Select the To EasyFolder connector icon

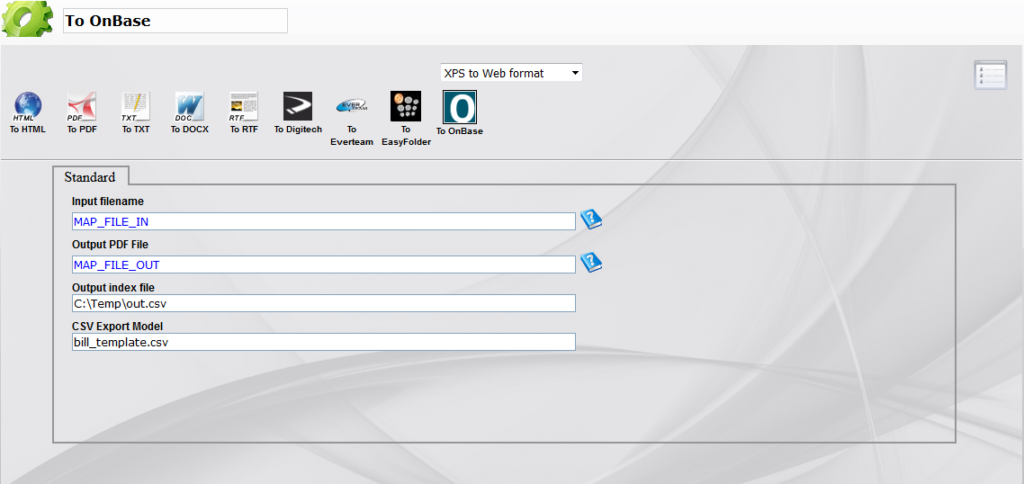(405, 106)
